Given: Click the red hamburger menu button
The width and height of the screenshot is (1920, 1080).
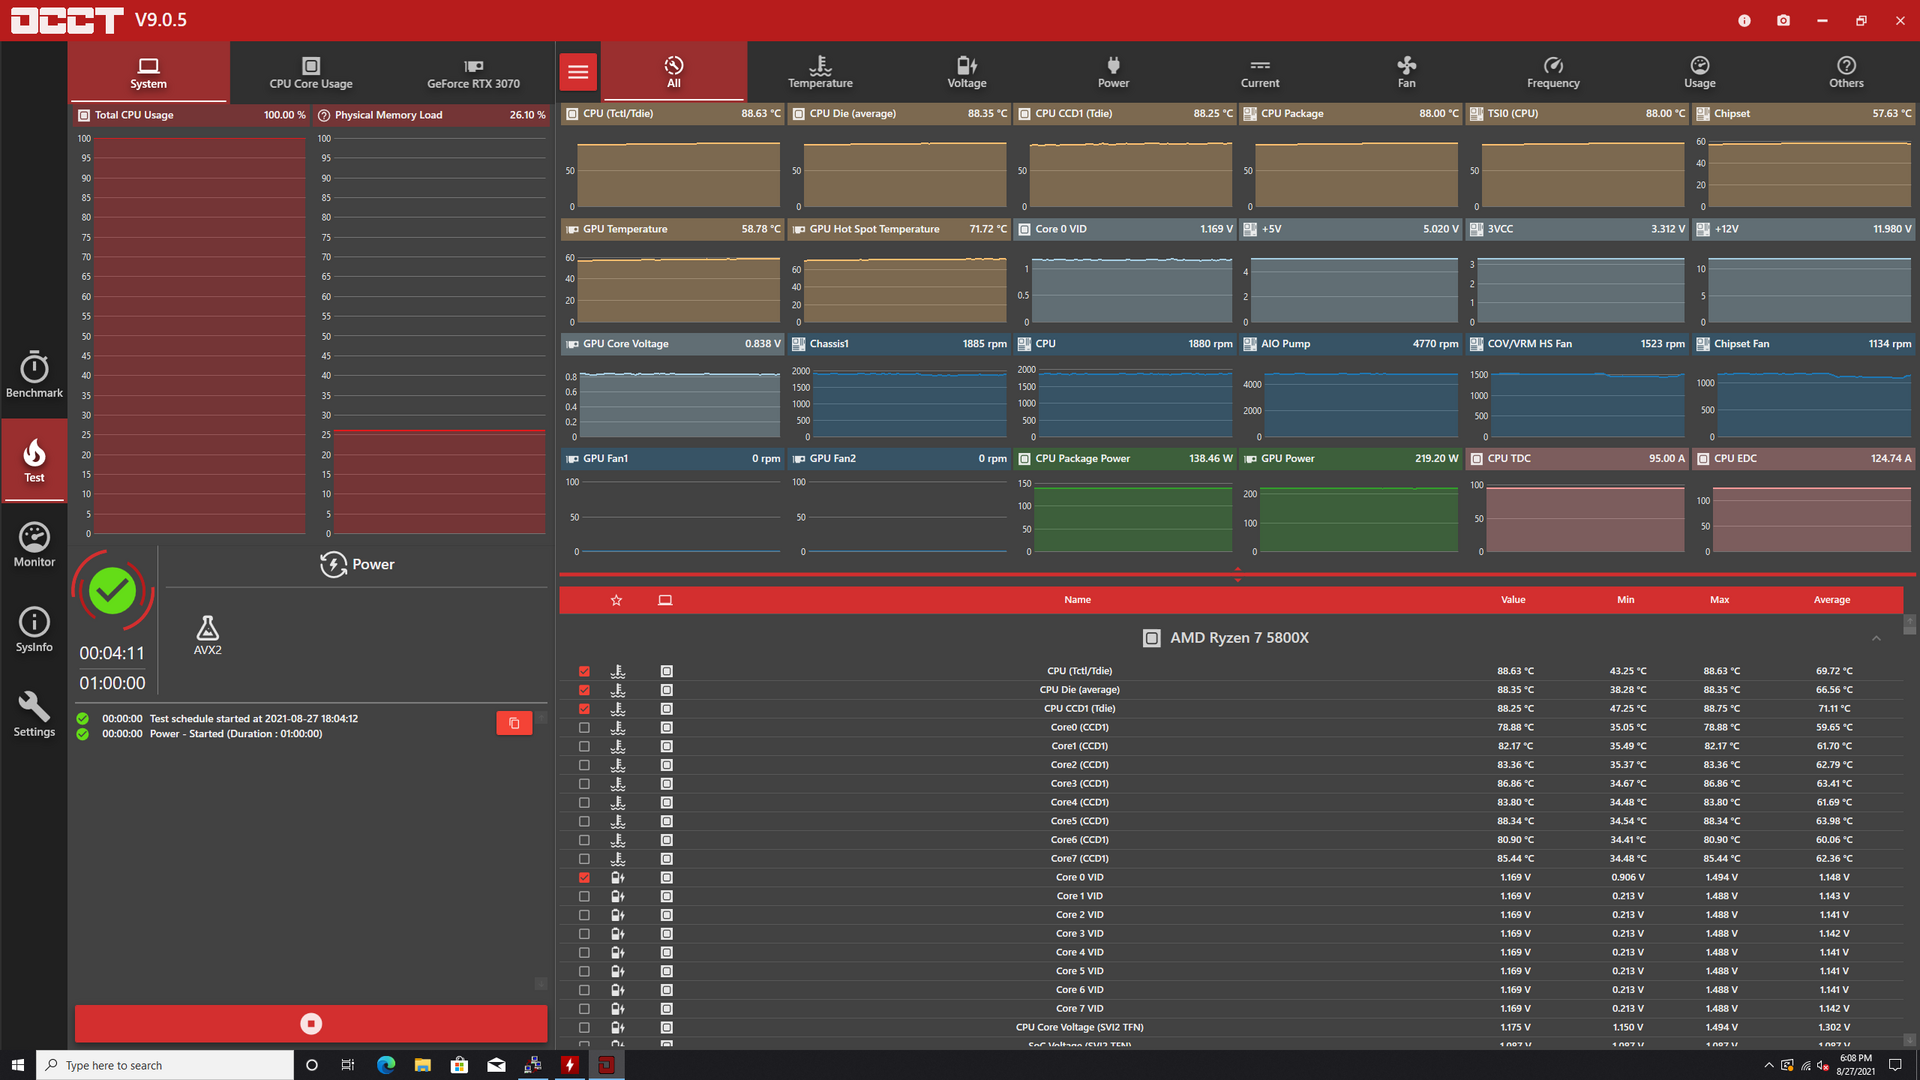Looking at the screenshot, I should (578, 71).
